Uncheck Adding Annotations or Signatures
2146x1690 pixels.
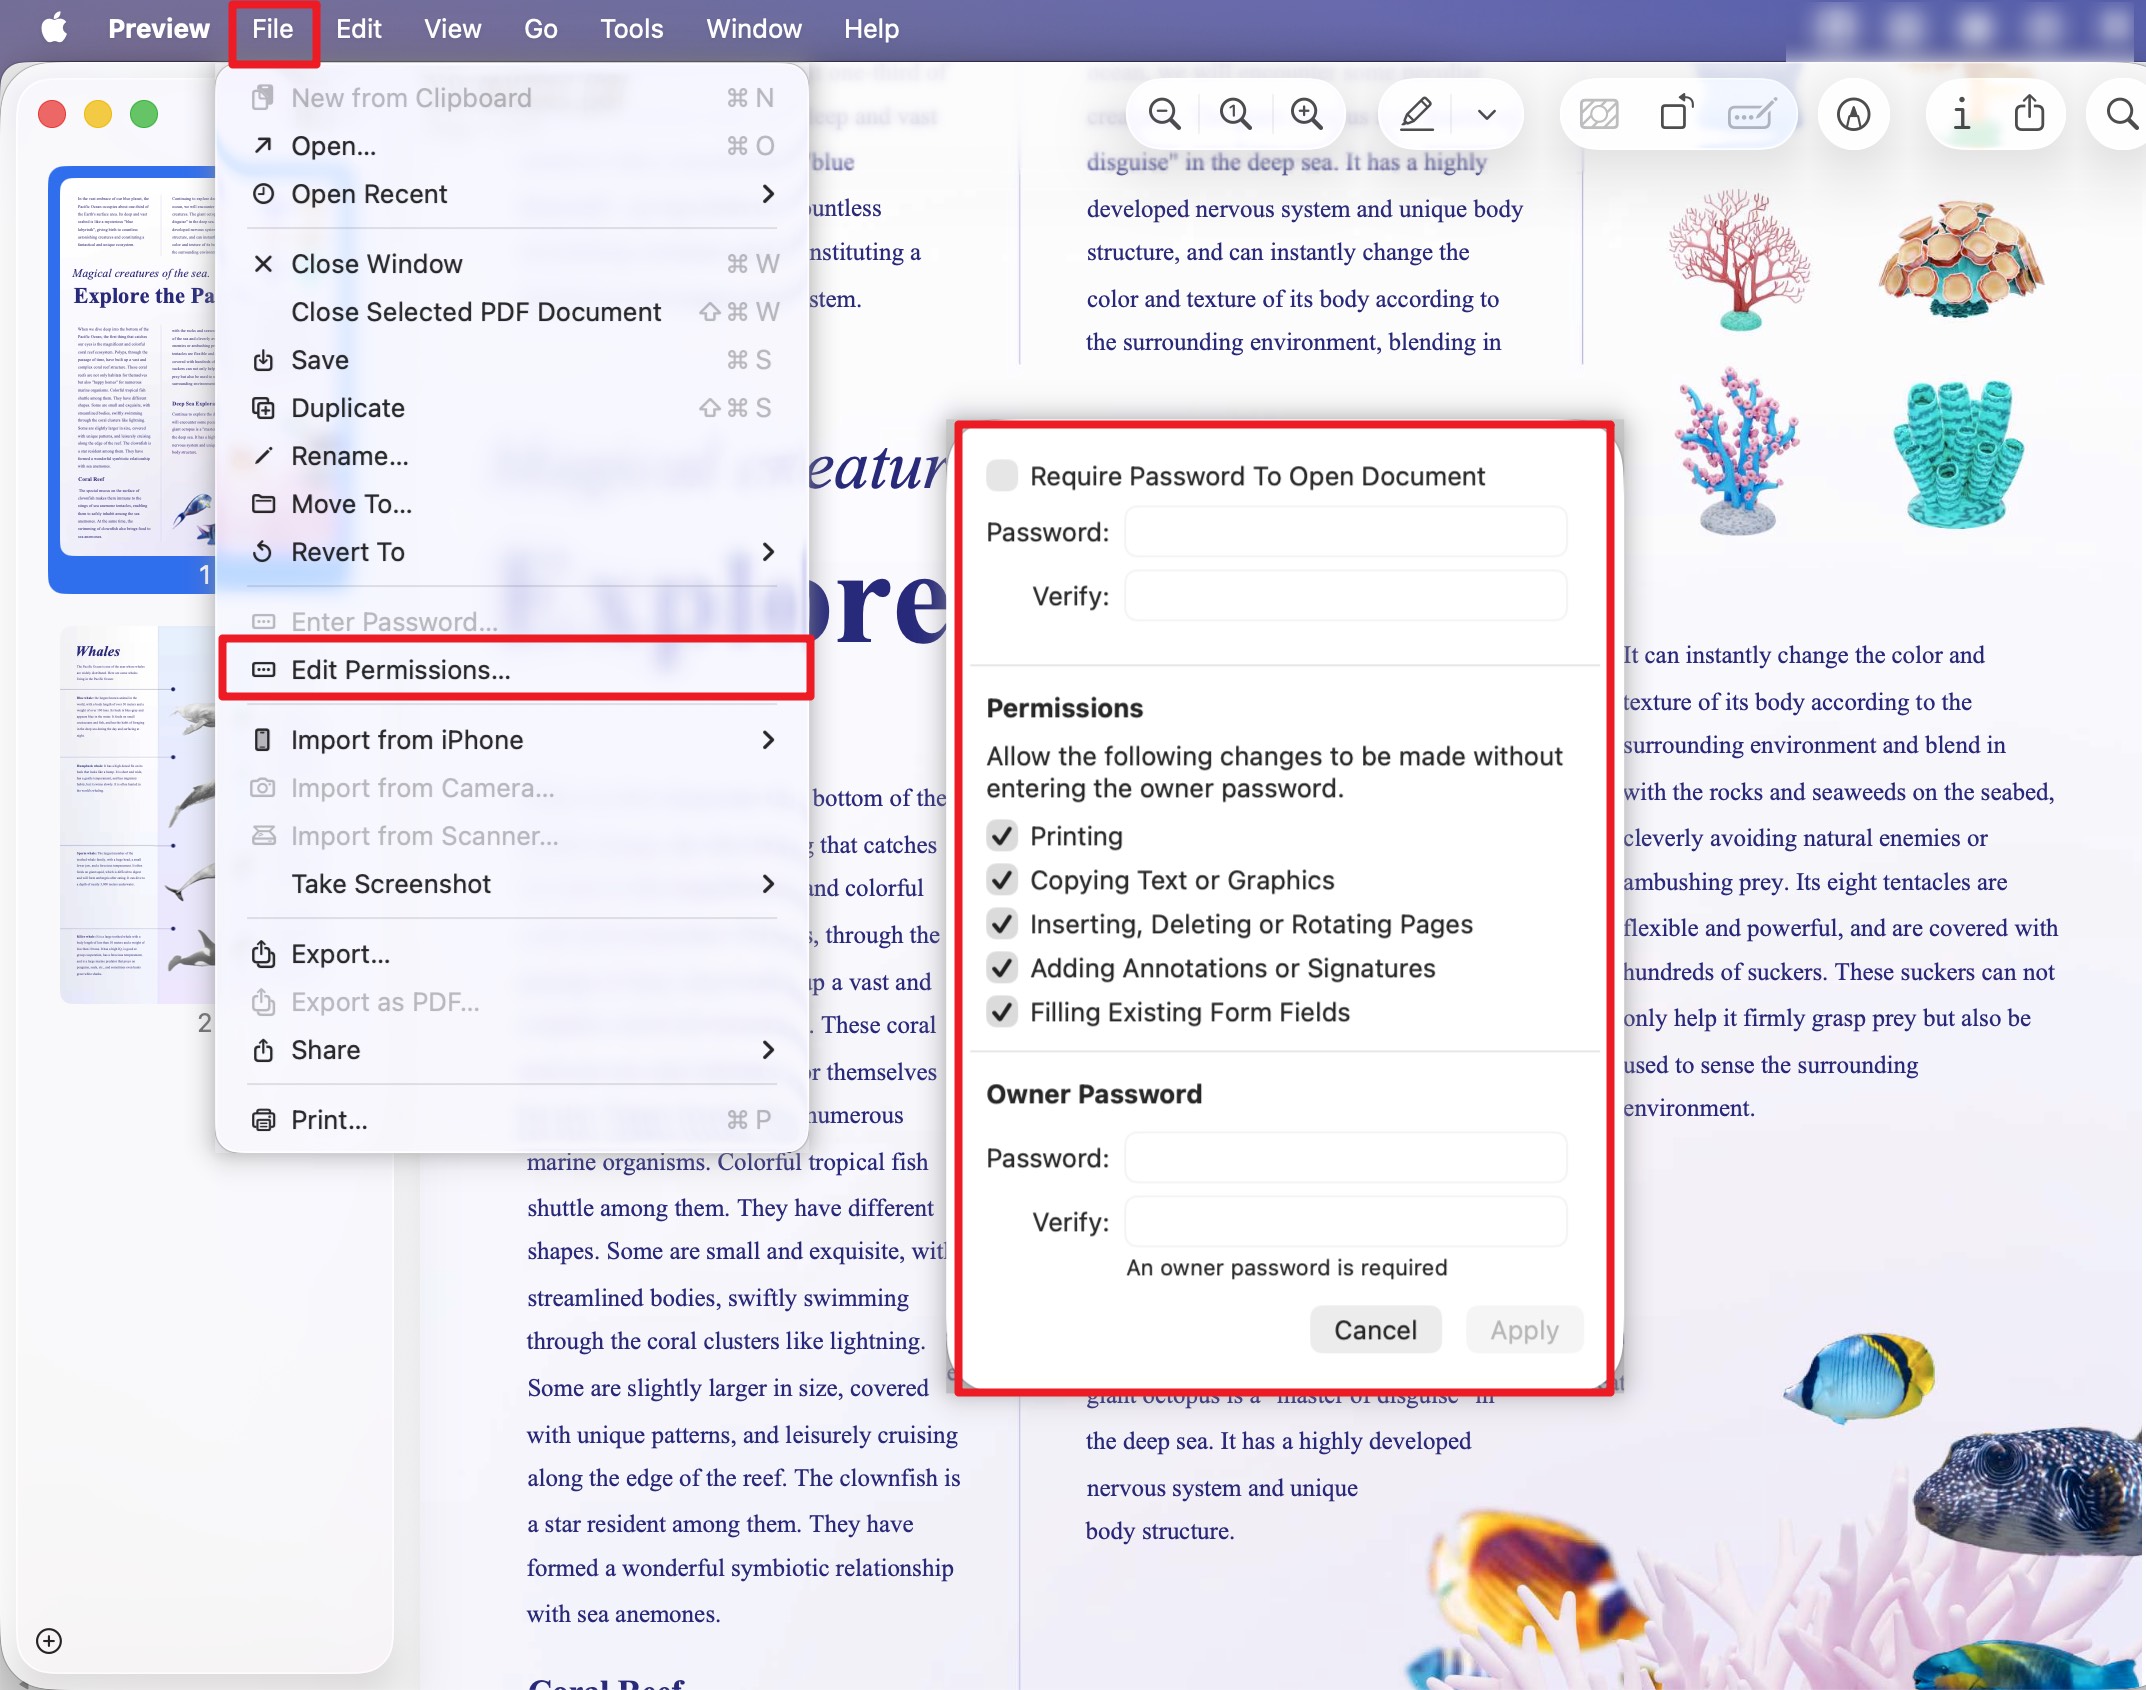click(1002, 968)
